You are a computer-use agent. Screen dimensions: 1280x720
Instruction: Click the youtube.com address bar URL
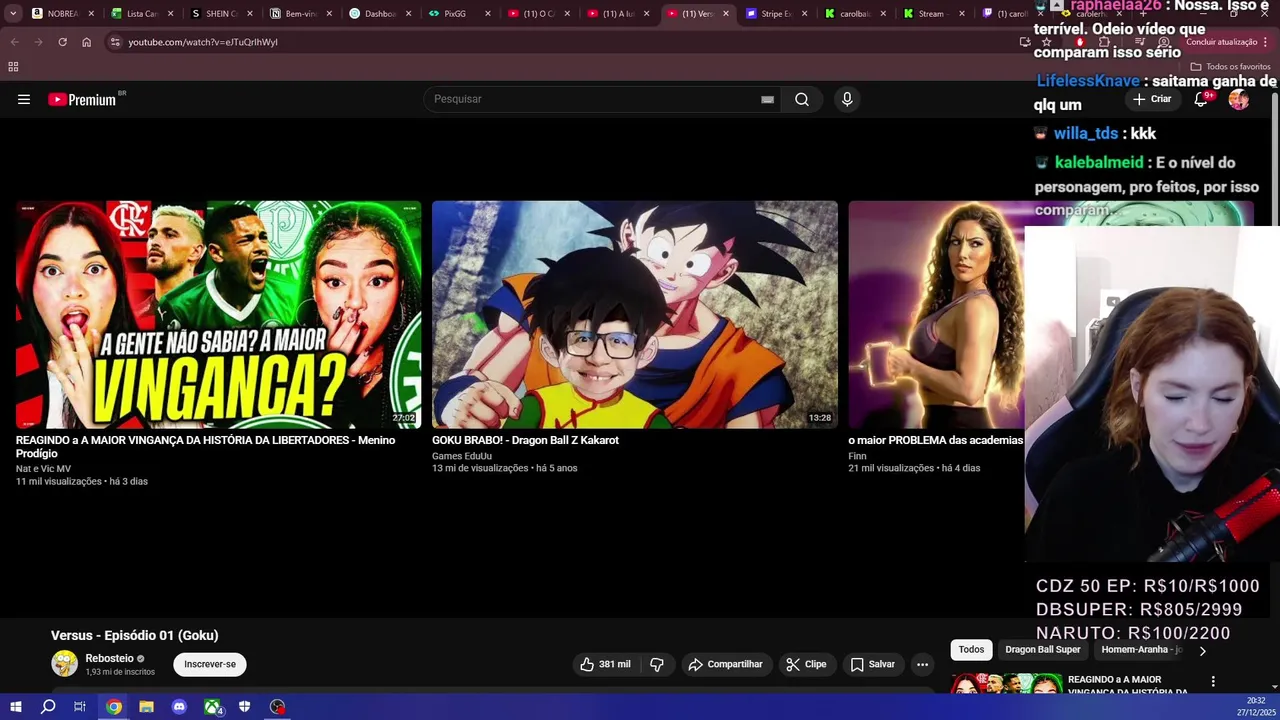203,42
